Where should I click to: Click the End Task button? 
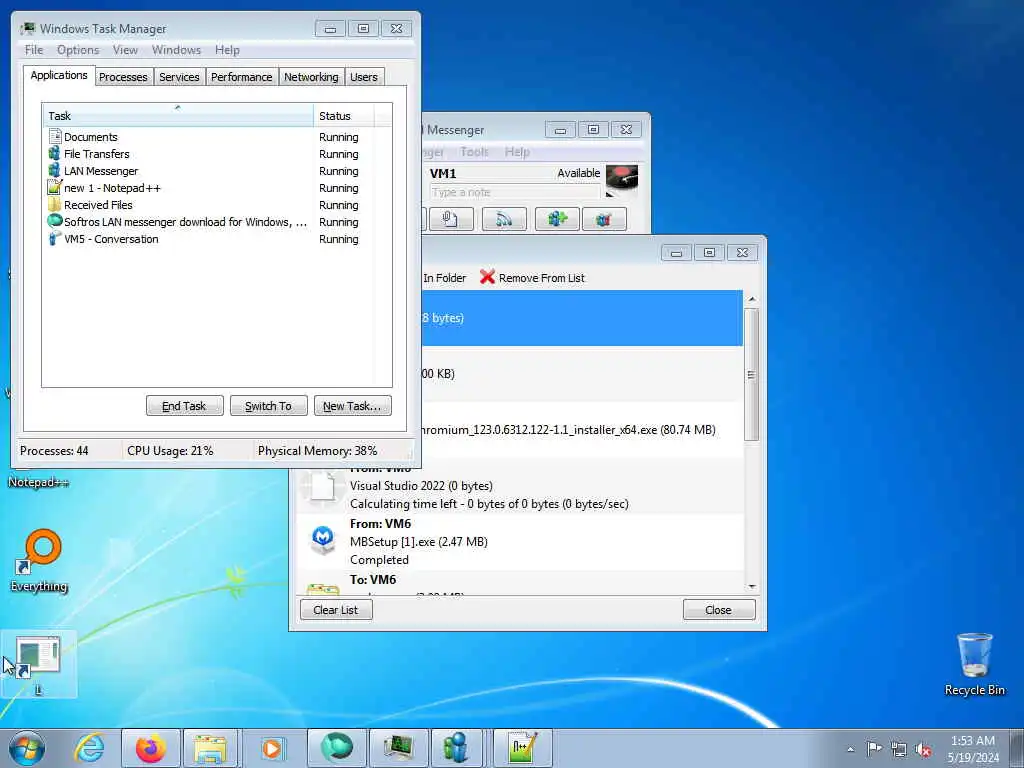coord(185,406)
